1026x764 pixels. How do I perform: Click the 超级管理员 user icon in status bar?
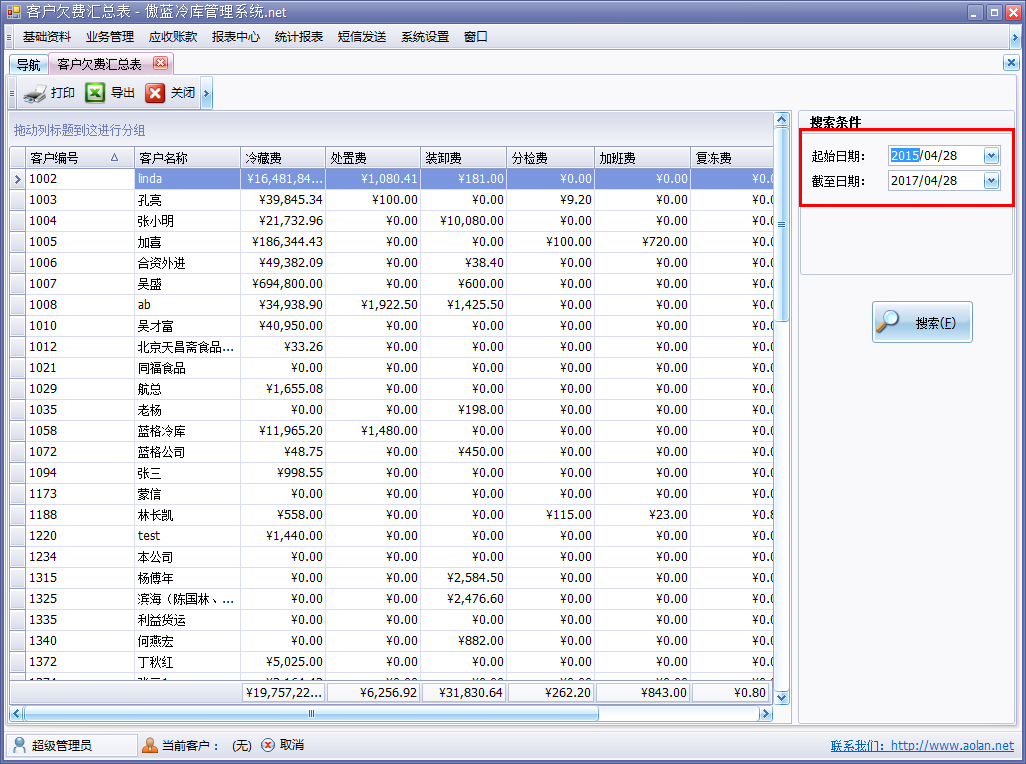[20, 745]
